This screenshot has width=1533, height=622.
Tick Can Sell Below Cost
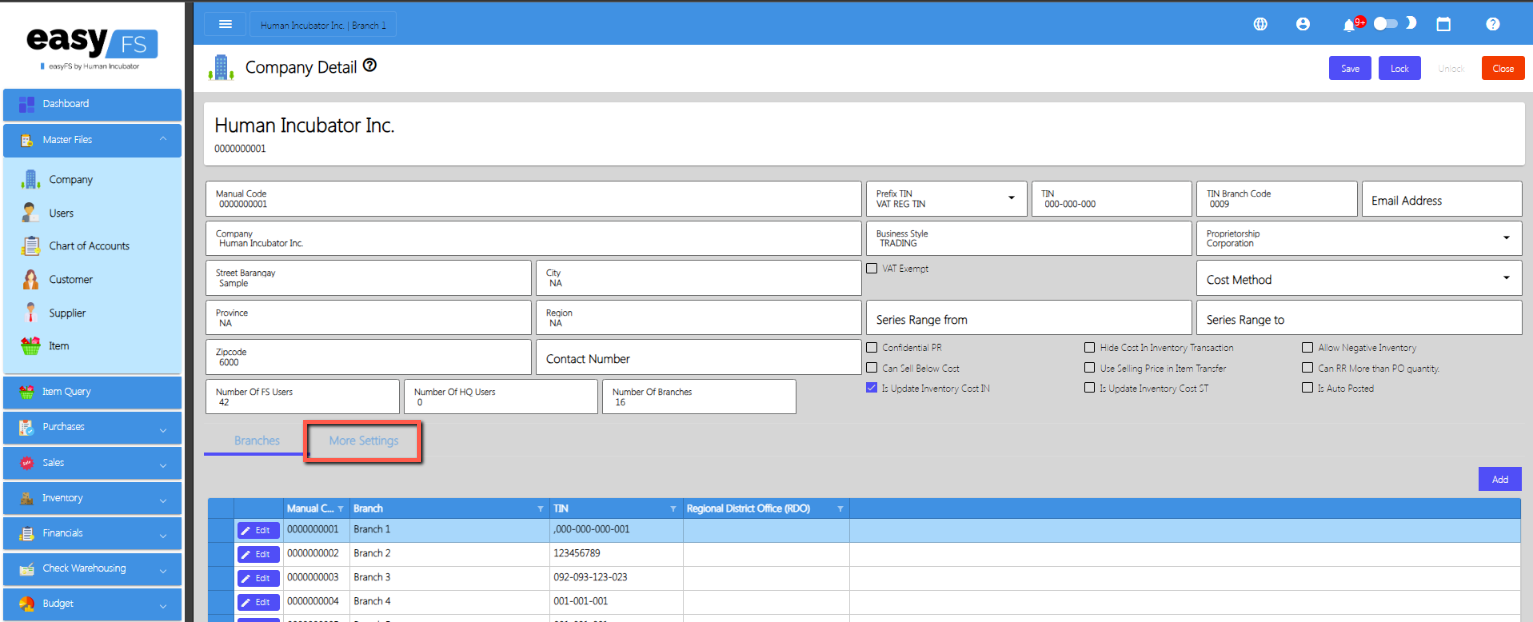pyautogui.click(x=872, y=368)
